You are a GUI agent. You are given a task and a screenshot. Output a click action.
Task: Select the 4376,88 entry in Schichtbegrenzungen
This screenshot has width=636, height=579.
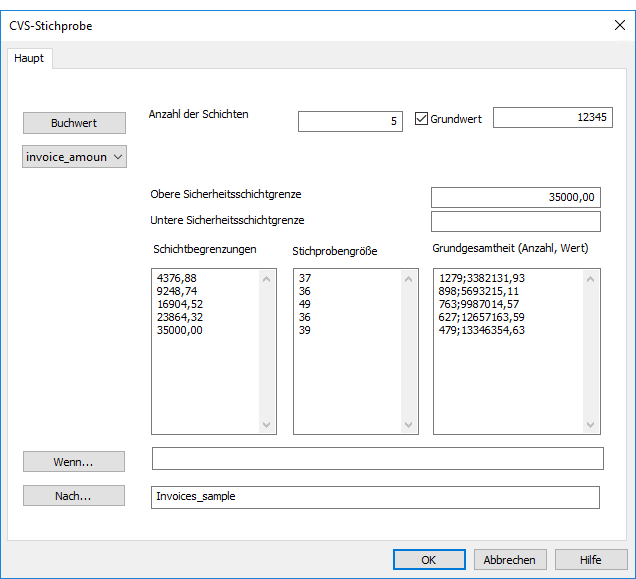coord(177,278)
